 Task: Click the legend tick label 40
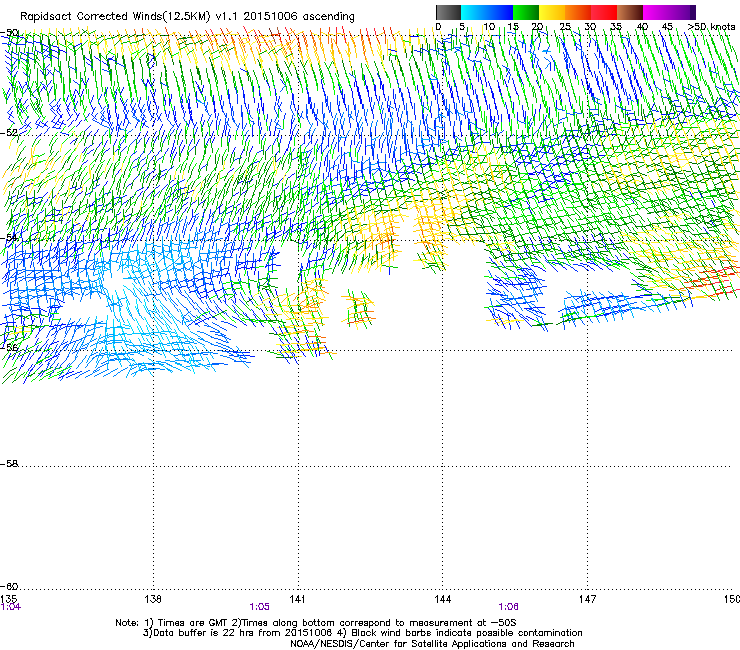pos(642,27)
